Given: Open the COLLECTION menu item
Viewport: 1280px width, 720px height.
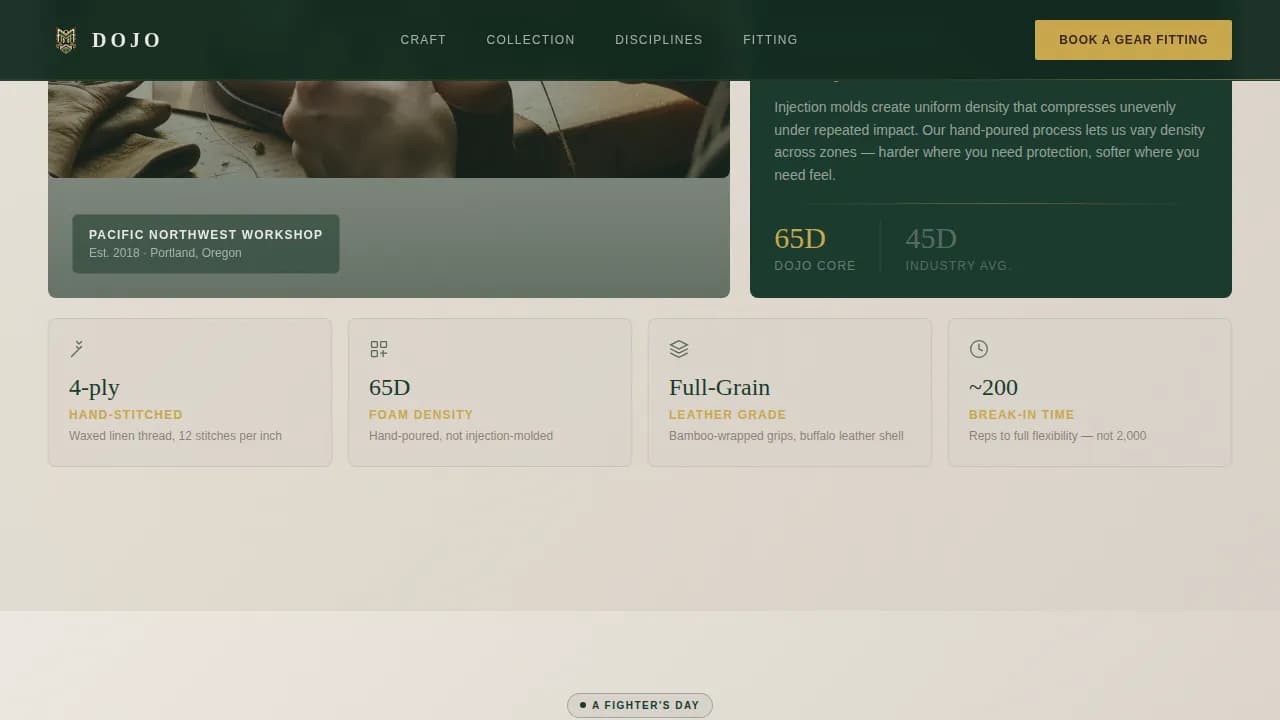Looking at the screenshot, I should 530,40.
